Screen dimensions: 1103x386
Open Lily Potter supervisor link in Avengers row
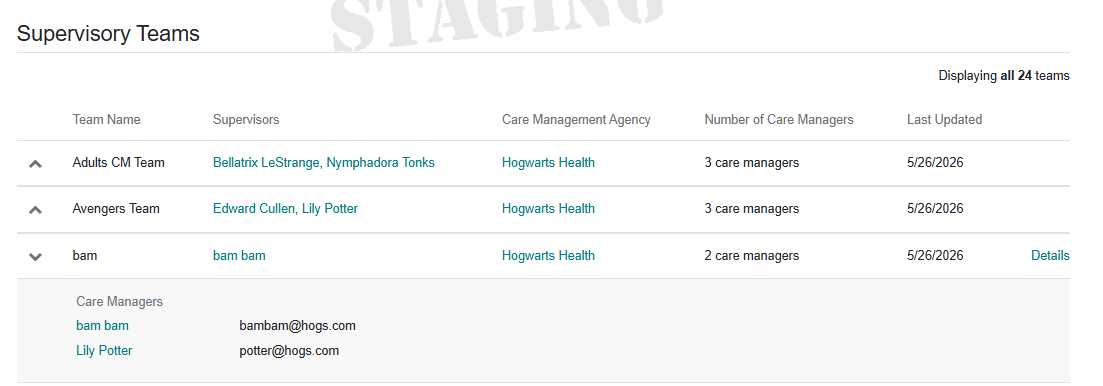(x=330, y=209)
